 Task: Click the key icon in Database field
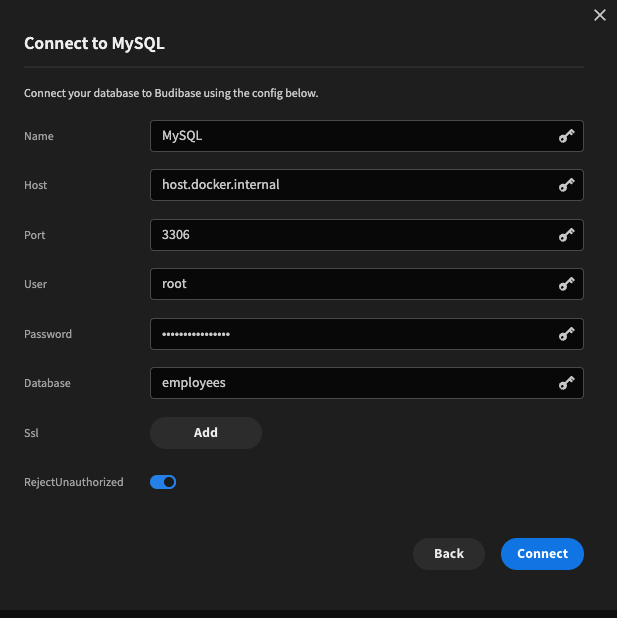coord(567,383)
